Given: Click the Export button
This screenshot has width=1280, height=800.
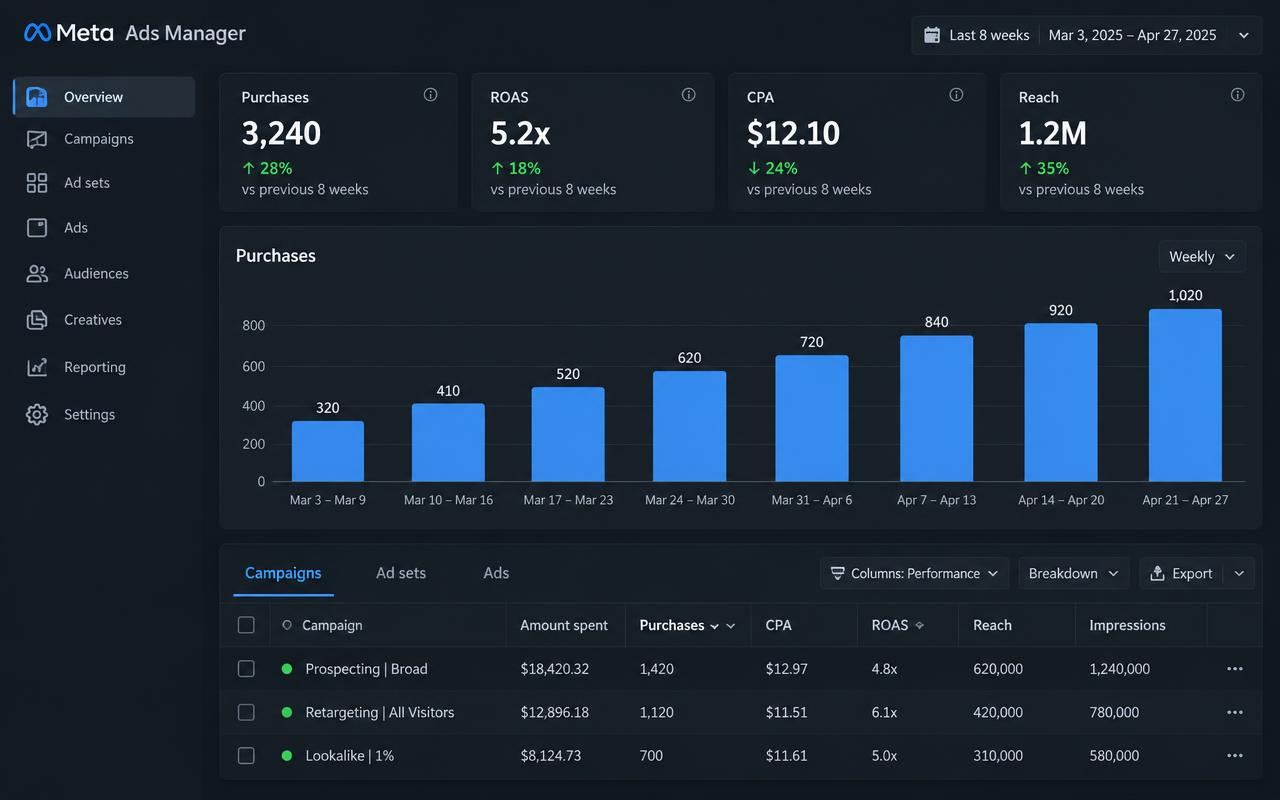Looking at the screenshot, I should point(1182,574).
